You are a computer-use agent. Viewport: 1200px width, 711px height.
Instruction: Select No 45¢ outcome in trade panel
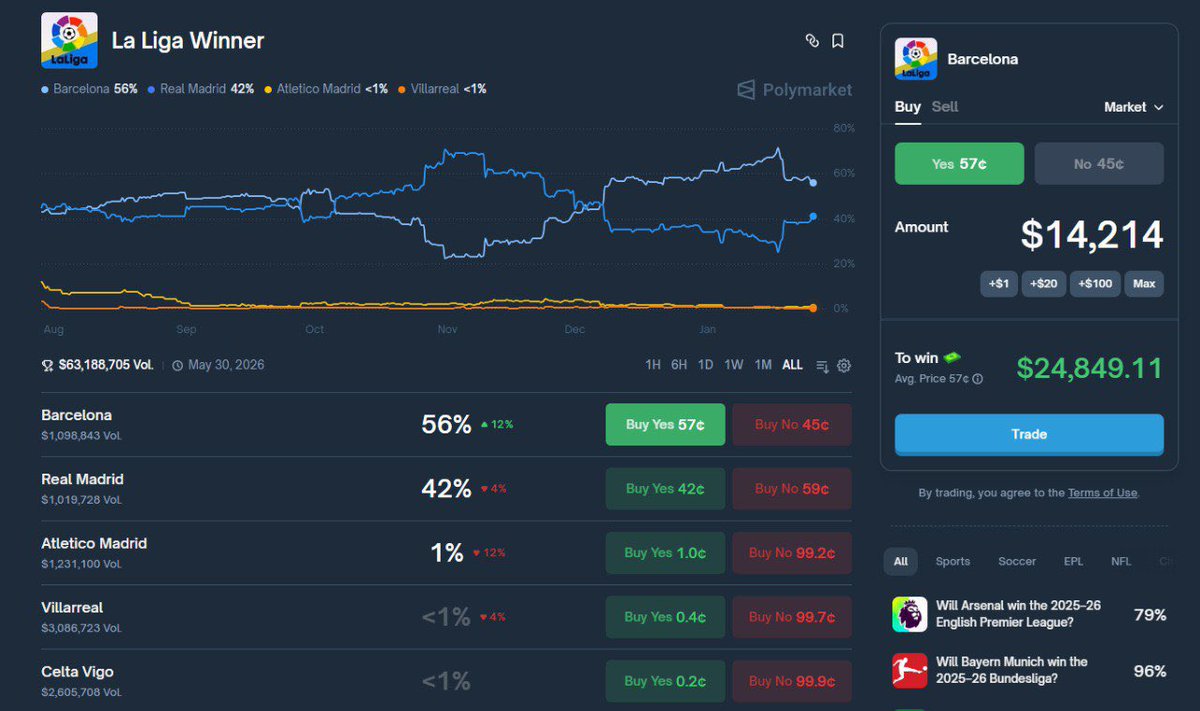point(1099,164)
